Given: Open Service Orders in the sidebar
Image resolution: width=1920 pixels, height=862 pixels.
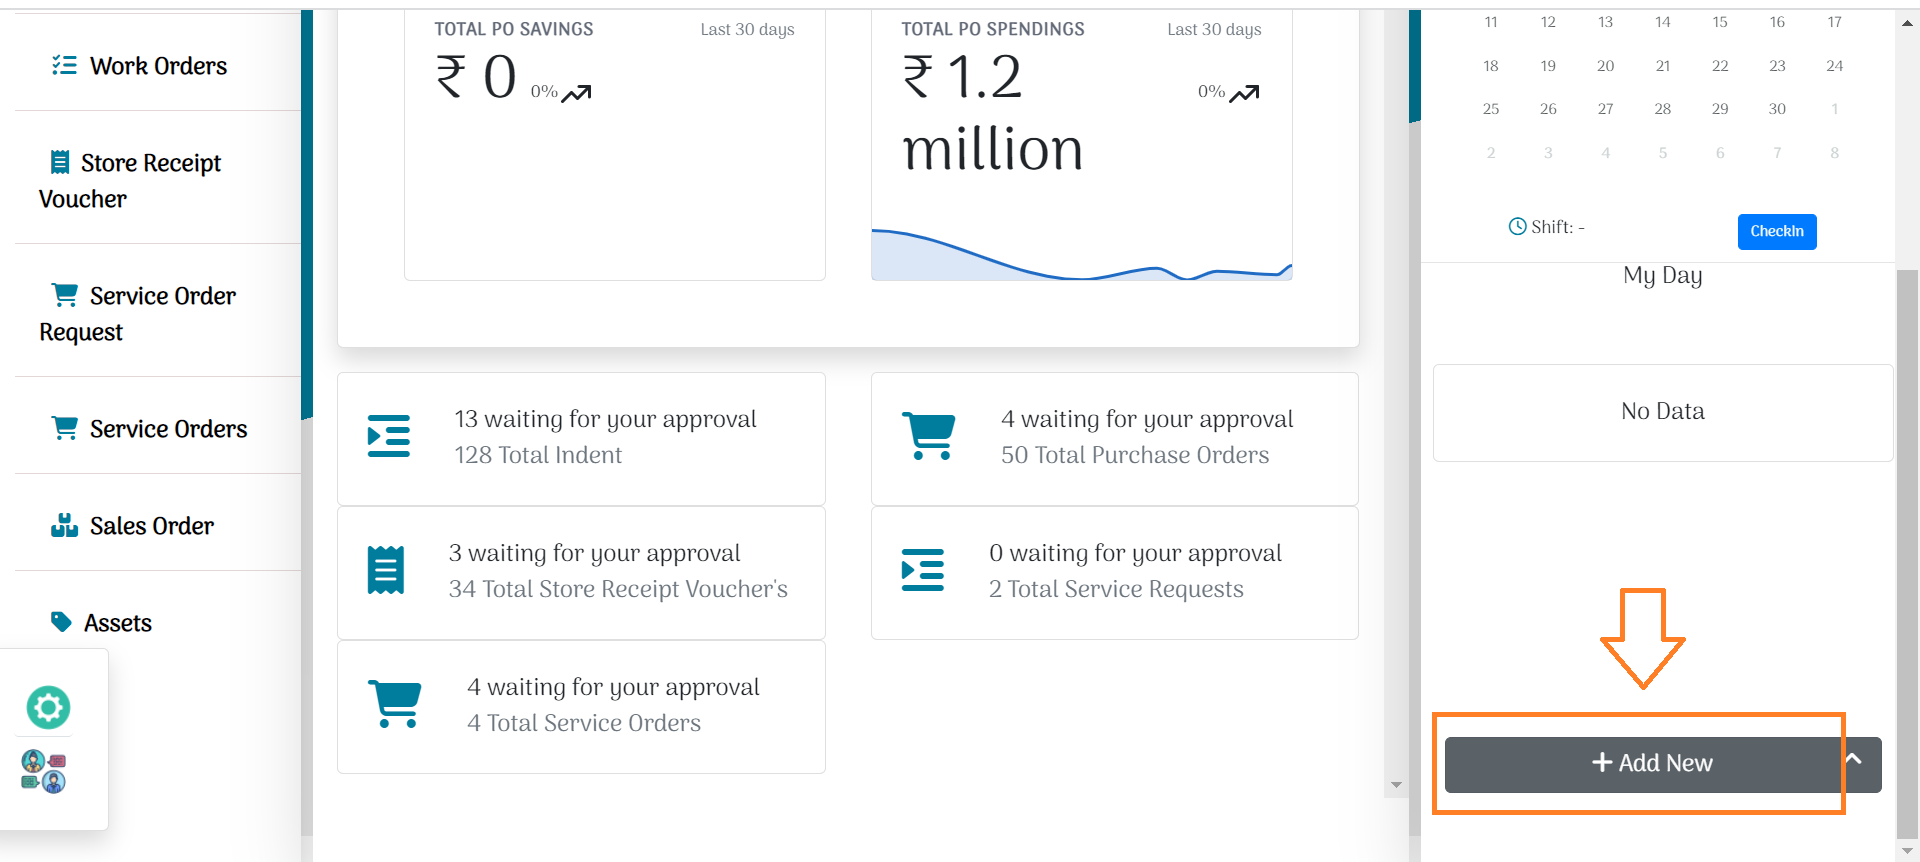Looking at the screenshot, I should tap(168, 429).
